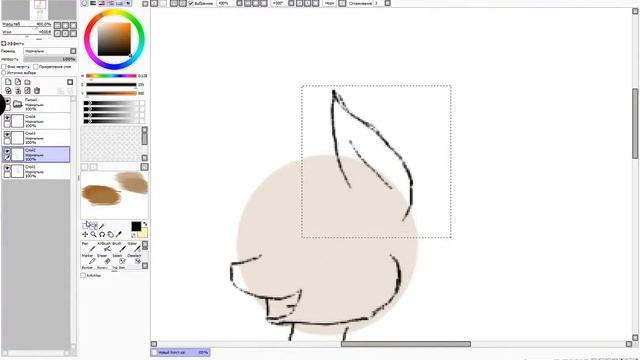Click the navigator preview thumbnail
The width and height of the screenshot is (640, 360).
point(39,10)
